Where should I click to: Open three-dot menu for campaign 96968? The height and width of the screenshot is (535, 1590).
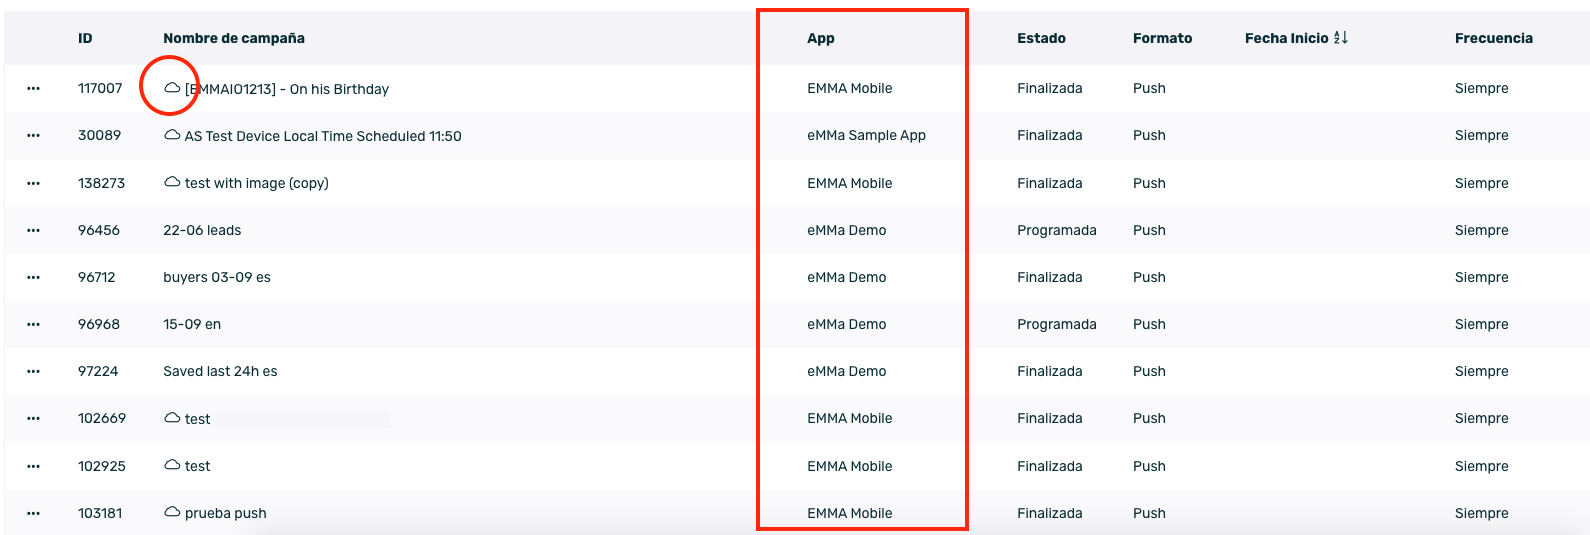(x=33, y=324)
